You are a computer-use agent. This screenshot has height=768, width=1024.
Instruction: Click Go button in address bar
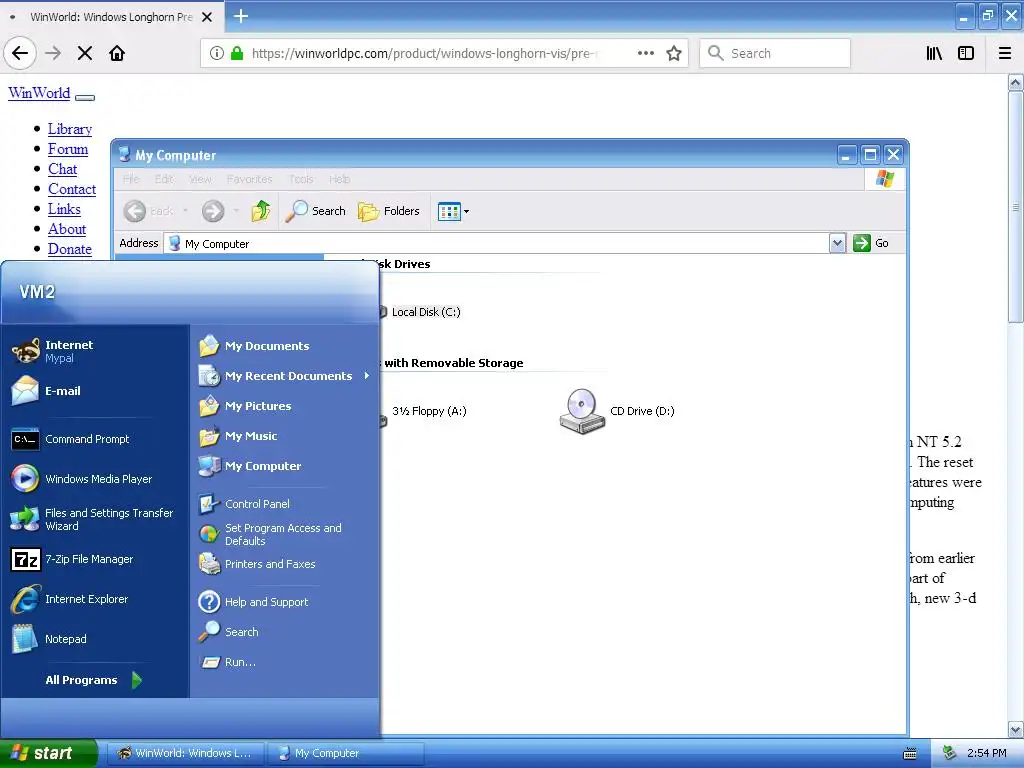click(x=871, y=243)
